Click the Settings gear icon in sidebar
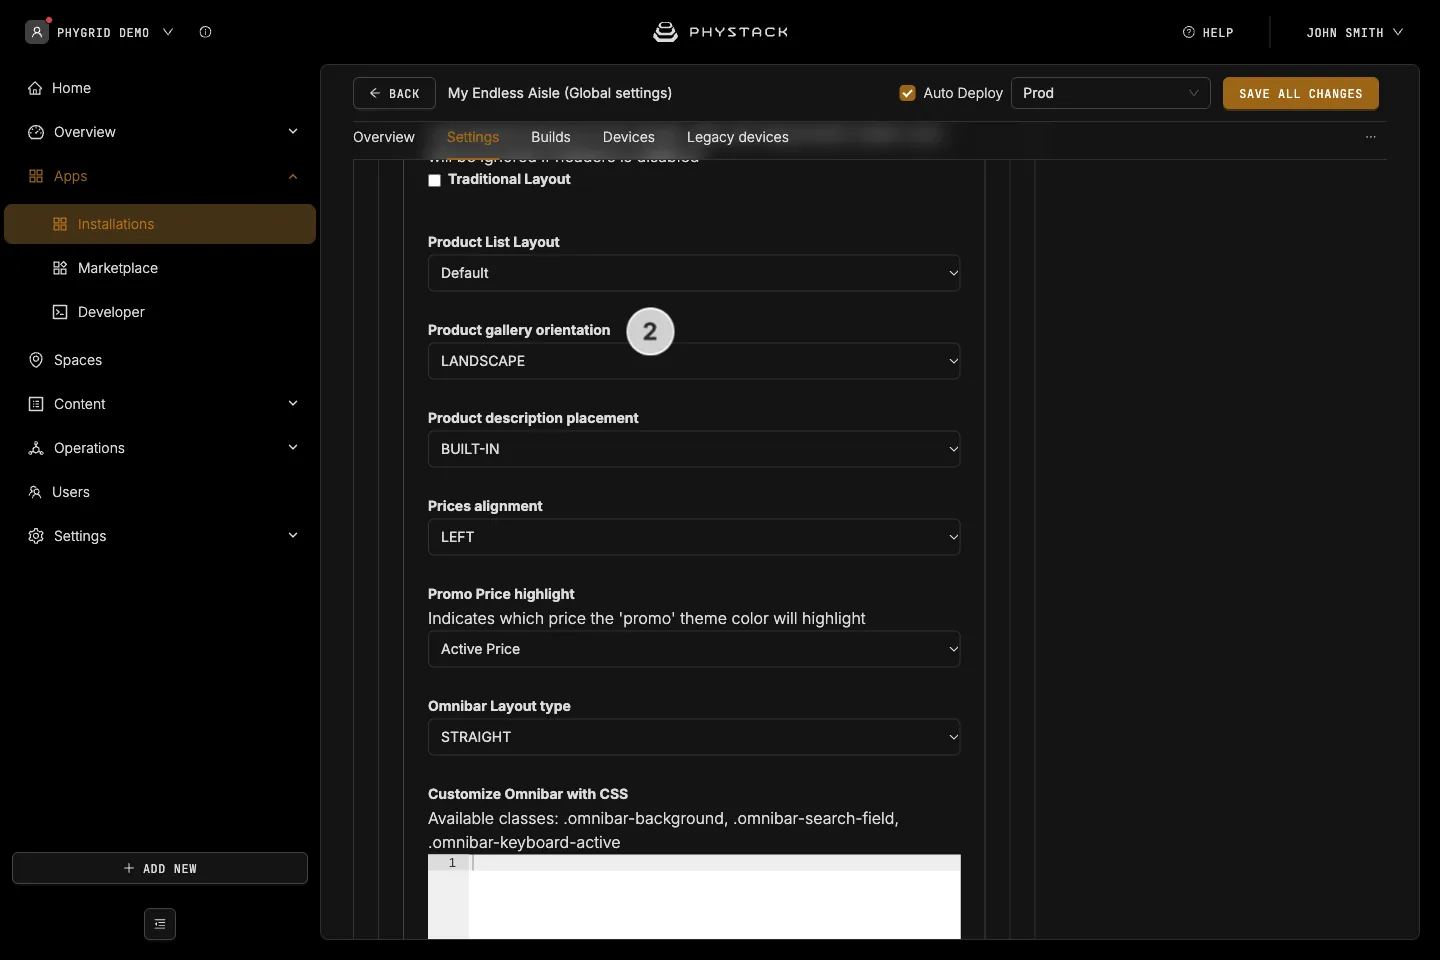Screen dimensions: 1440x960 36,536
